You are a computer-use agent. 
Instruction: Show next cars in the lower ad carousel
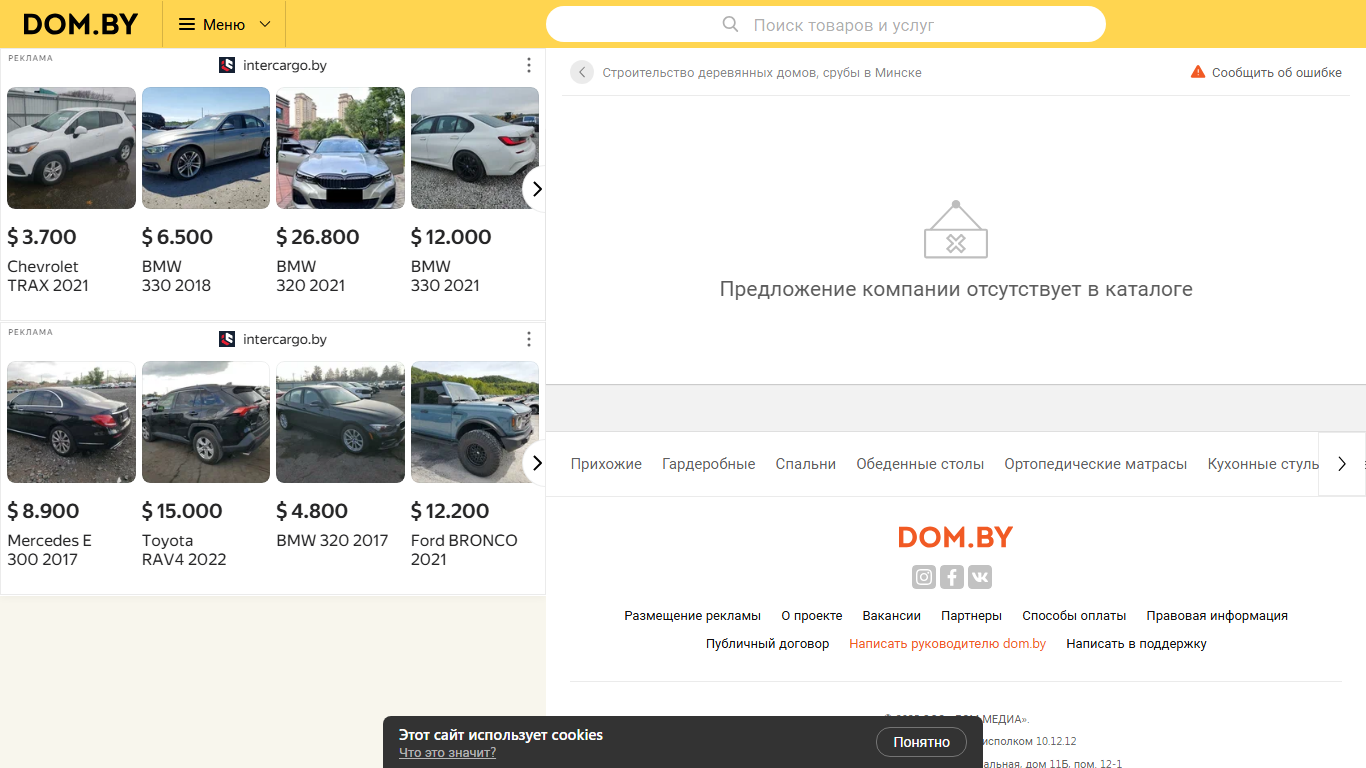[536, 462]
